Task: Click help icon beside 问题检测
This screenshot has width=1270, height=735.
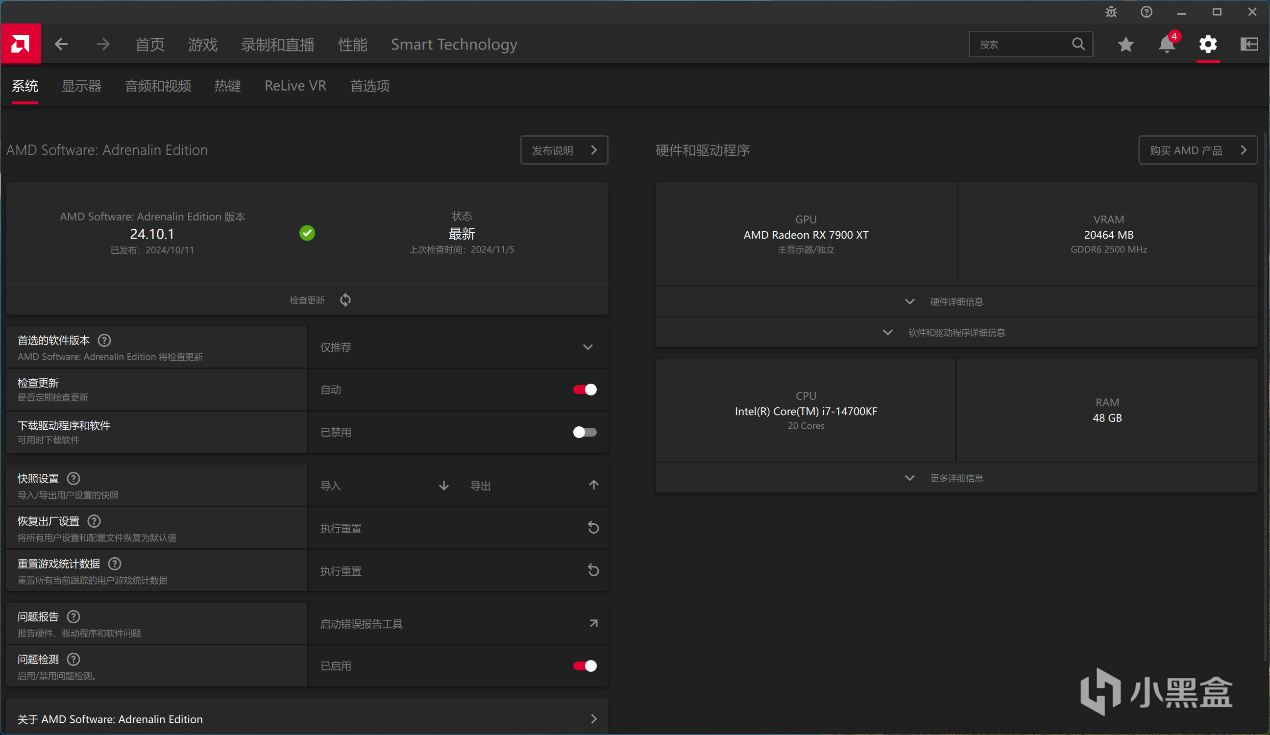Action: (x=73, y=659)
